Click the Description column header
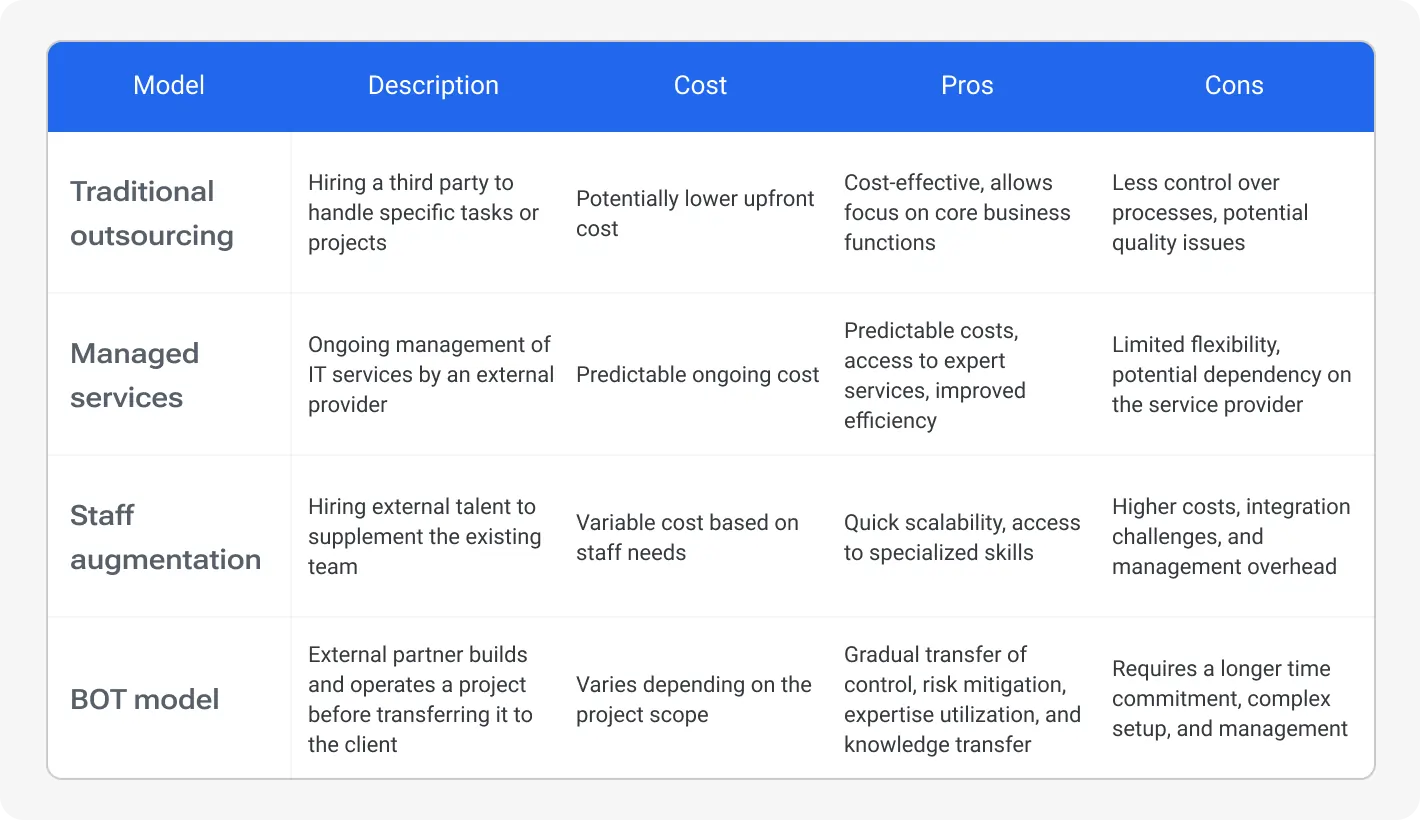The width and height of the screenshot is (1420, 820). (x=433, y=85)
